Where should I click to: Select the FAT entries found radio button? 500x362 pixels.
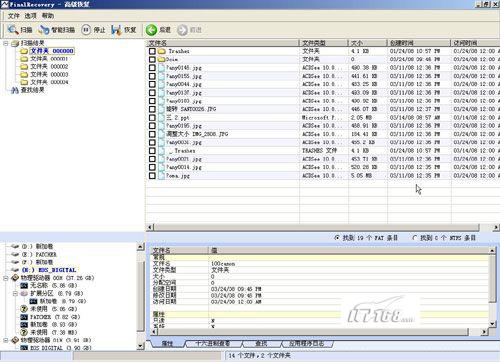click(337, 238)
